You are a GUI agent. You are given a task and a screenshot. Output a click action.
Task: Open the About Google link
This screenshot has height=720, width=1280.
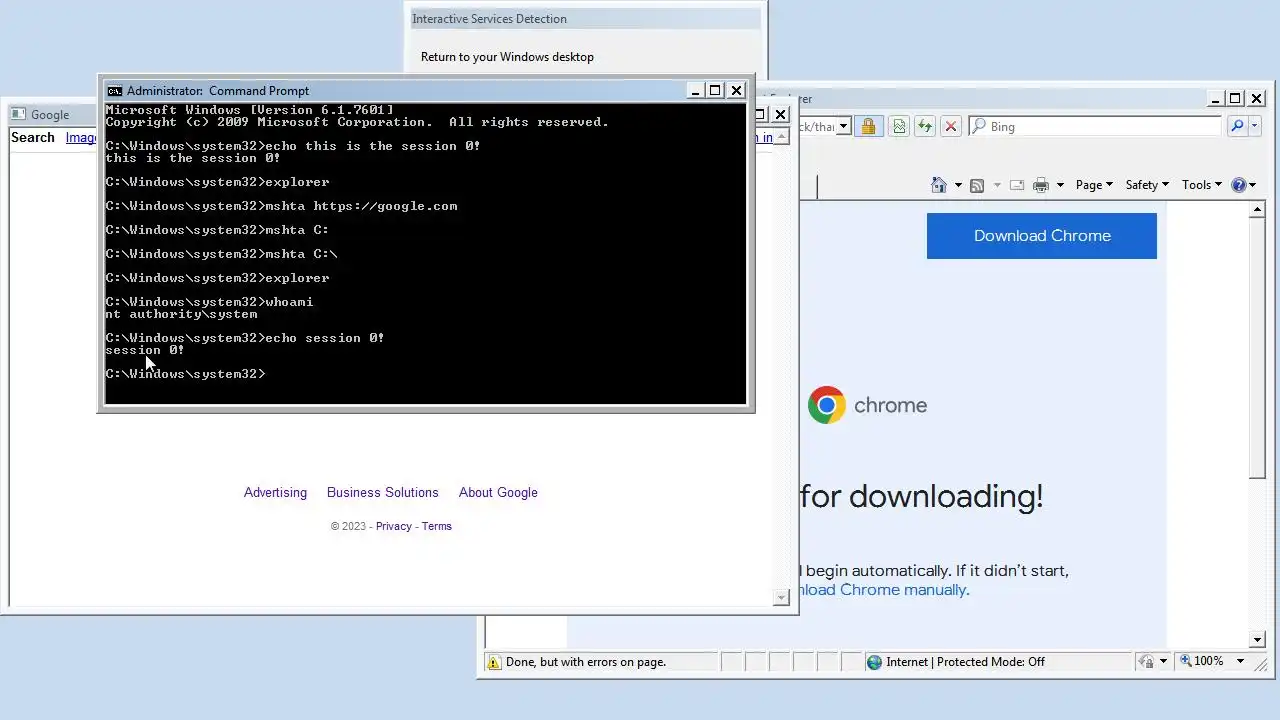point(498,492)
